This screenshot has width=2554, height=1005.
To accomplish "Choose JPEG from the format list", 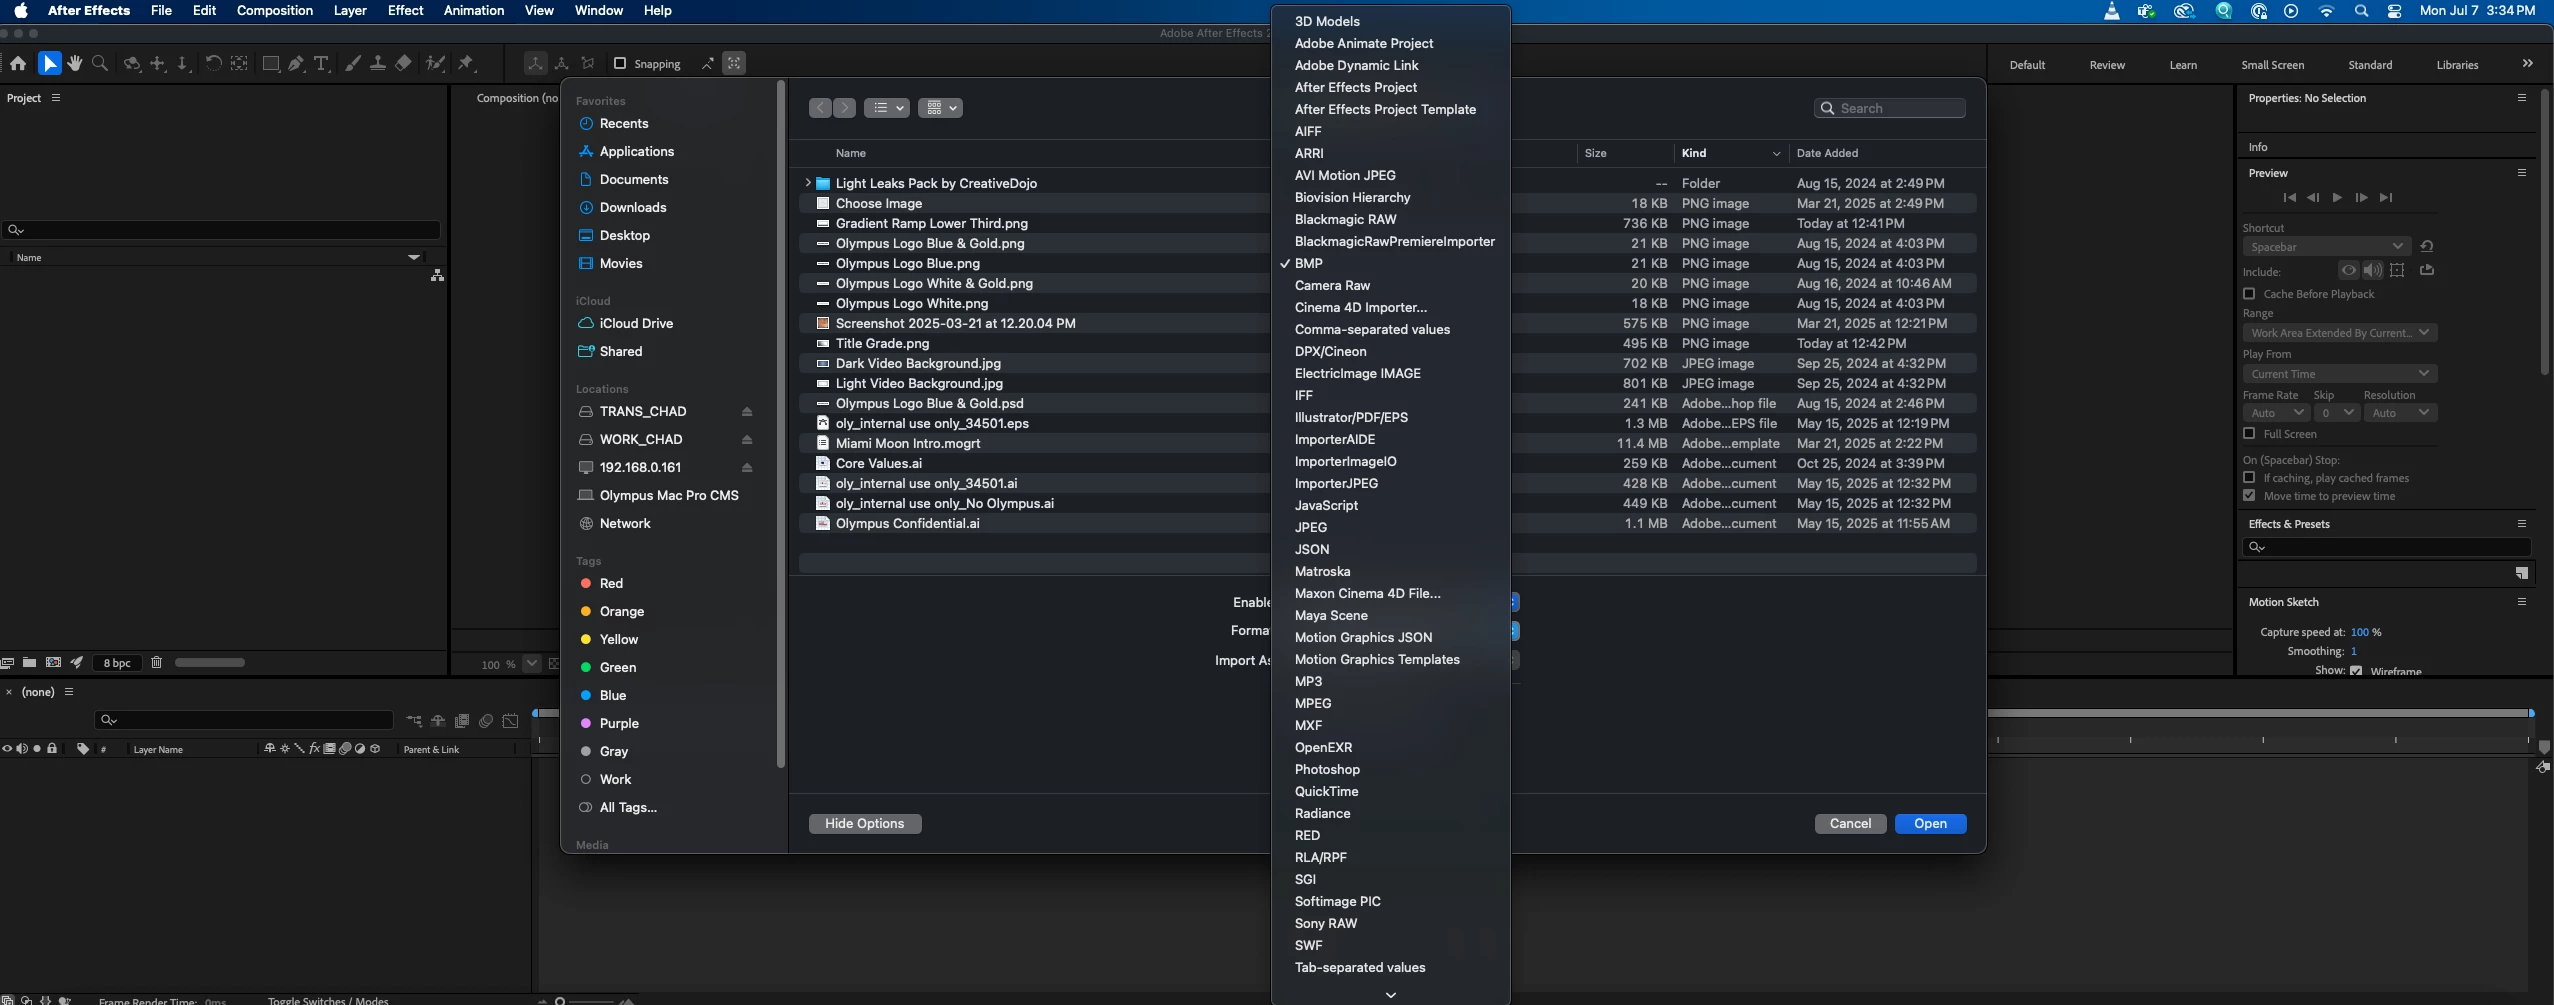I will 1310,527.
